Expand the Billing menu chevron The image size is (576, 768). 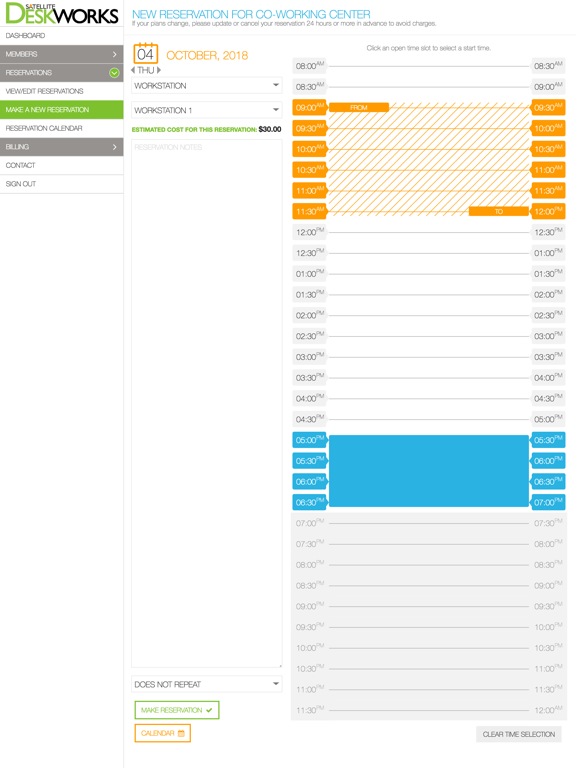point(115,147)
